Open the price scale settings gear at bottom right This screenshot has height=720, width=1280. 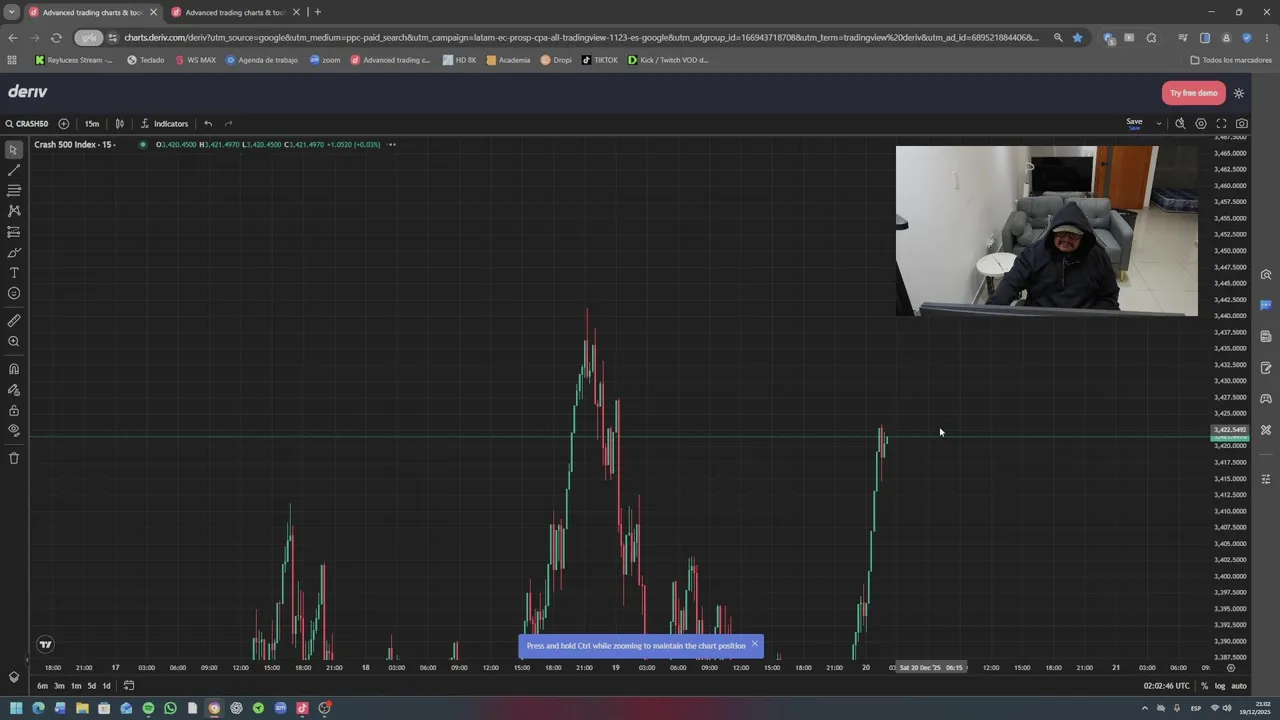coord(1231,668)
